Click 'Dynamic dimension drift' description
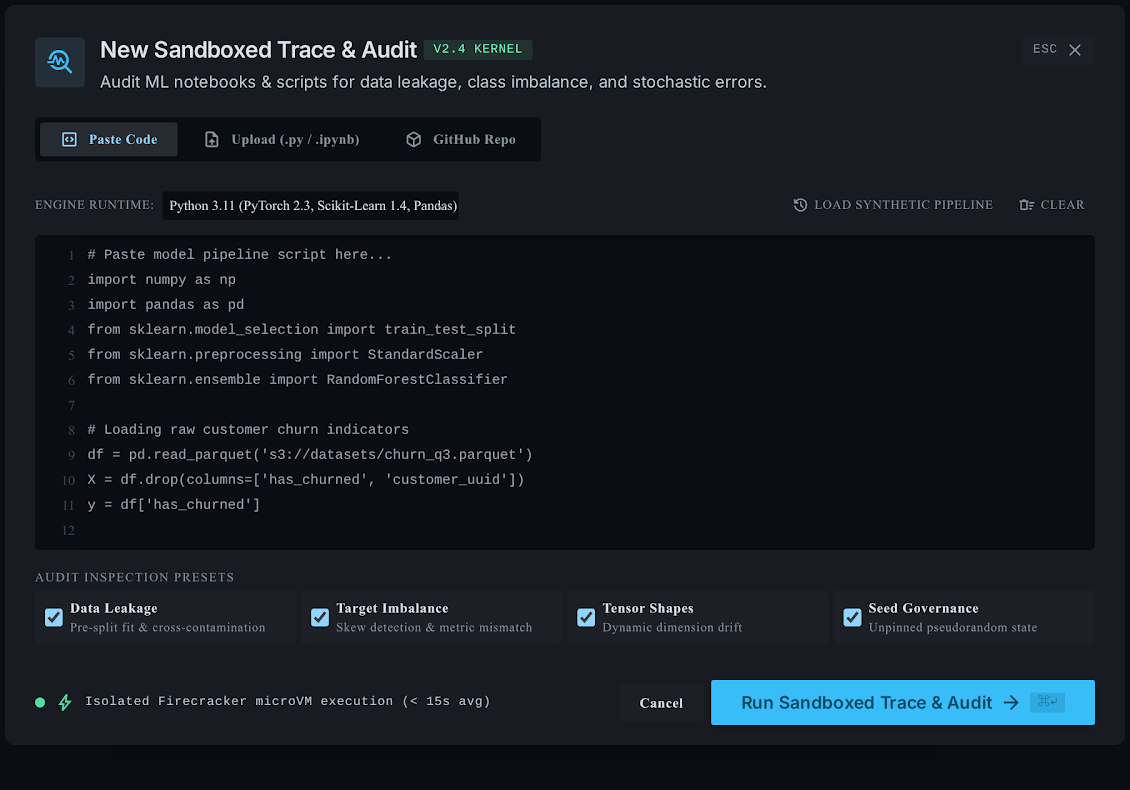Screen dimensions: 1130x790 (672, 627)
